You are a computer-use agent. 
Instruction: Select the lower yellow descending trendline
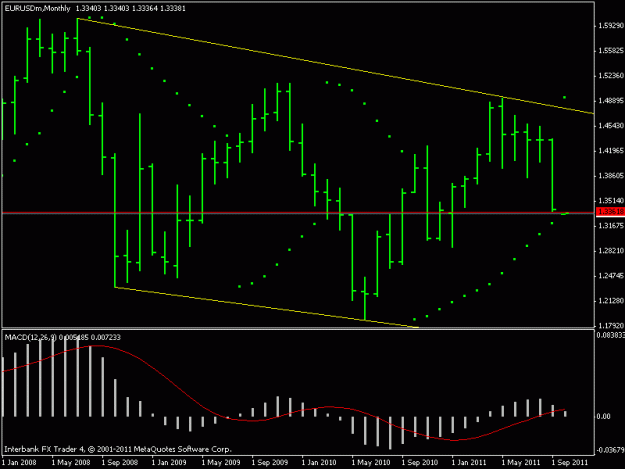[266, 307]
